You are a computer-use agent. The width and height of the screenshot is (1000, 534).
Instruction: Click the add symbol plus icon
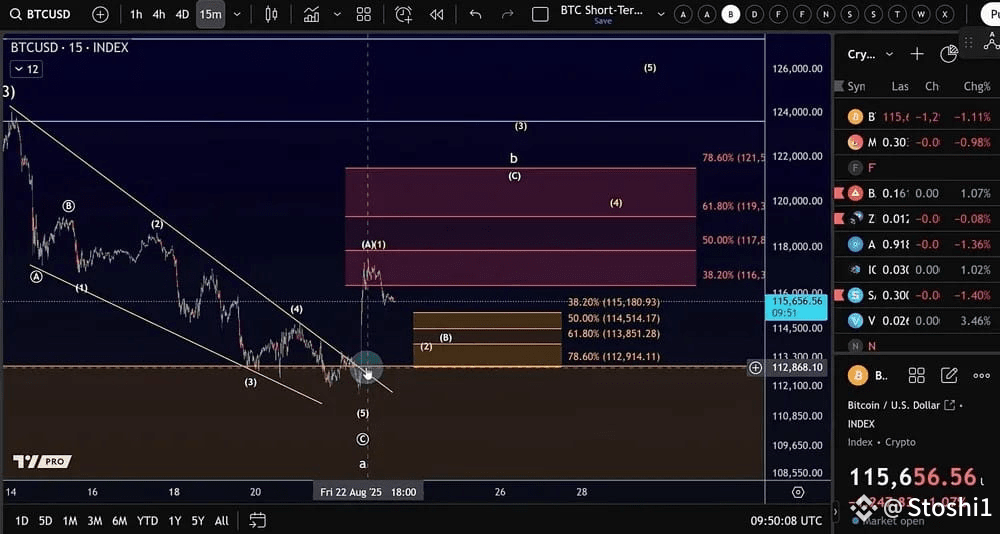point(100,14)
